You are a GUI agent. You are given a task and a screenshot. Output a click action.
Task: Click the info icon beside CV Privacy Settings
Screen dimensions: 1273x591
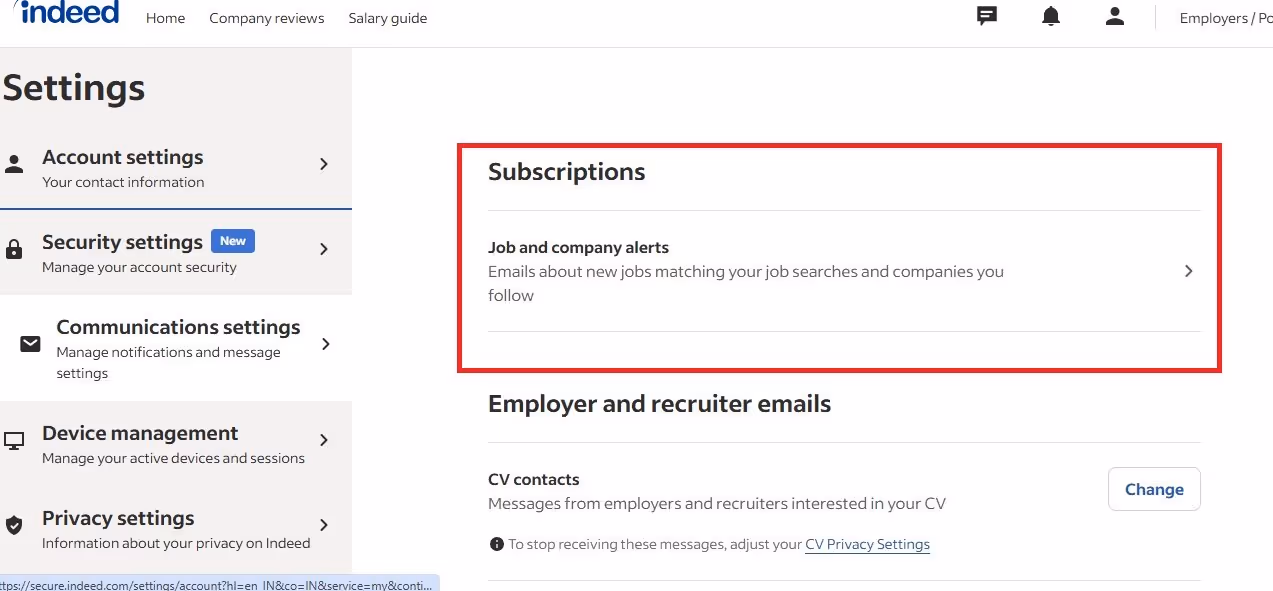point(496,544)
